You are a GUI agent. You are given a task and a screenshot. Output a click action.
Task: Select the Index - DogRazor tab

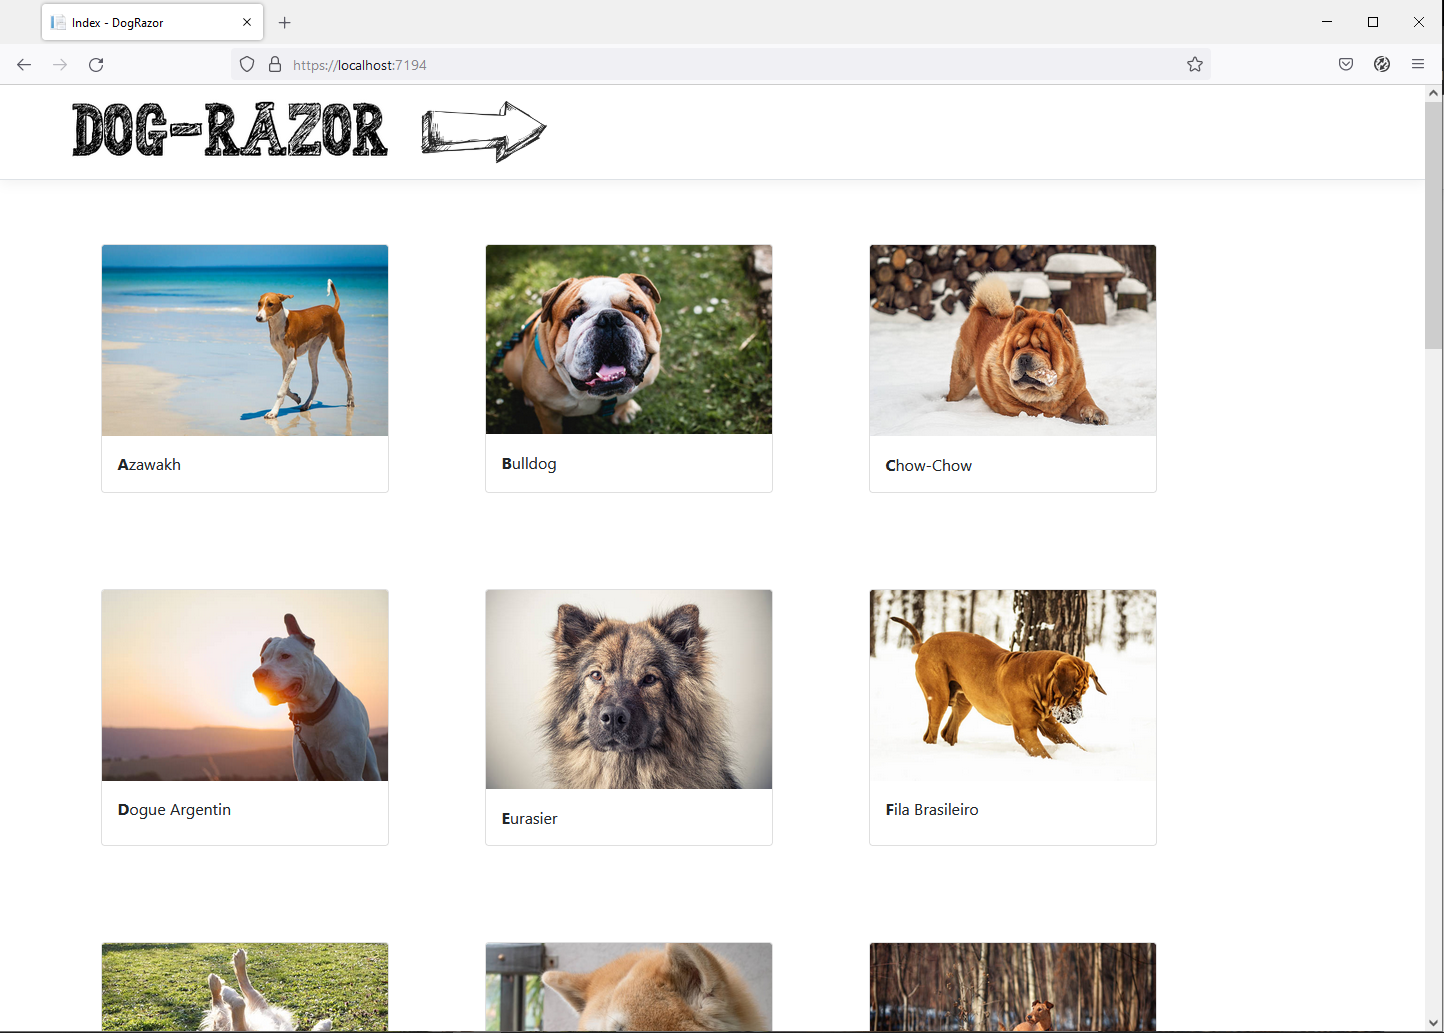point(140,22)
